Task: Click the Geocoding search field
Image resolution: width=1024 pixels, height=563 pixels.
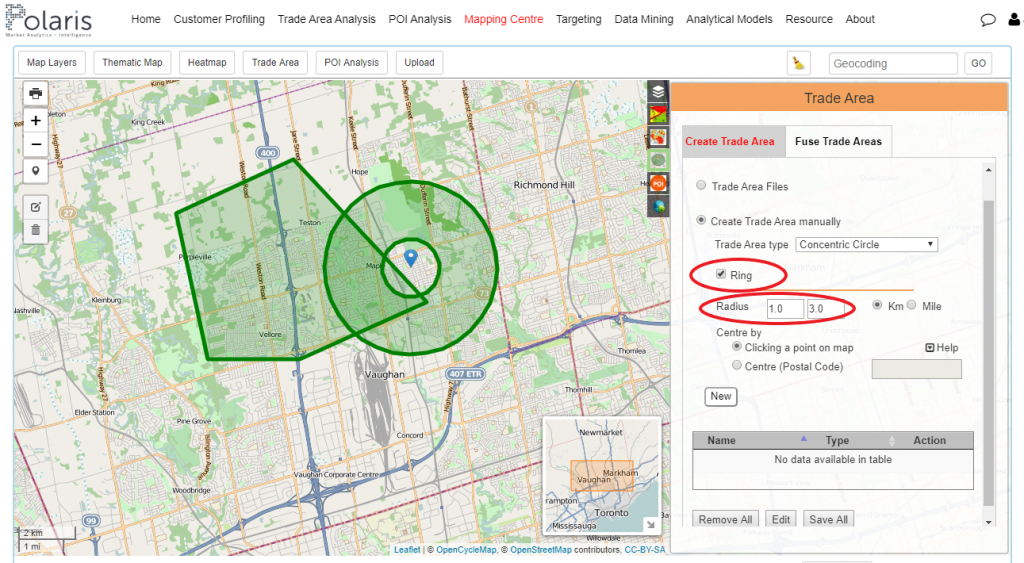Action: (893, 63)
